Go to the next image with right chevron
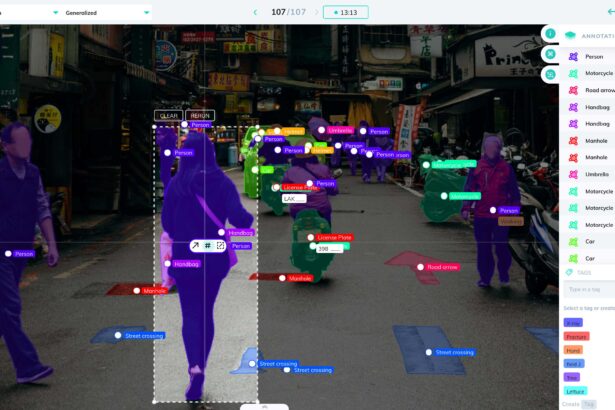The image size is (615, 410). (x=316, y=13)
